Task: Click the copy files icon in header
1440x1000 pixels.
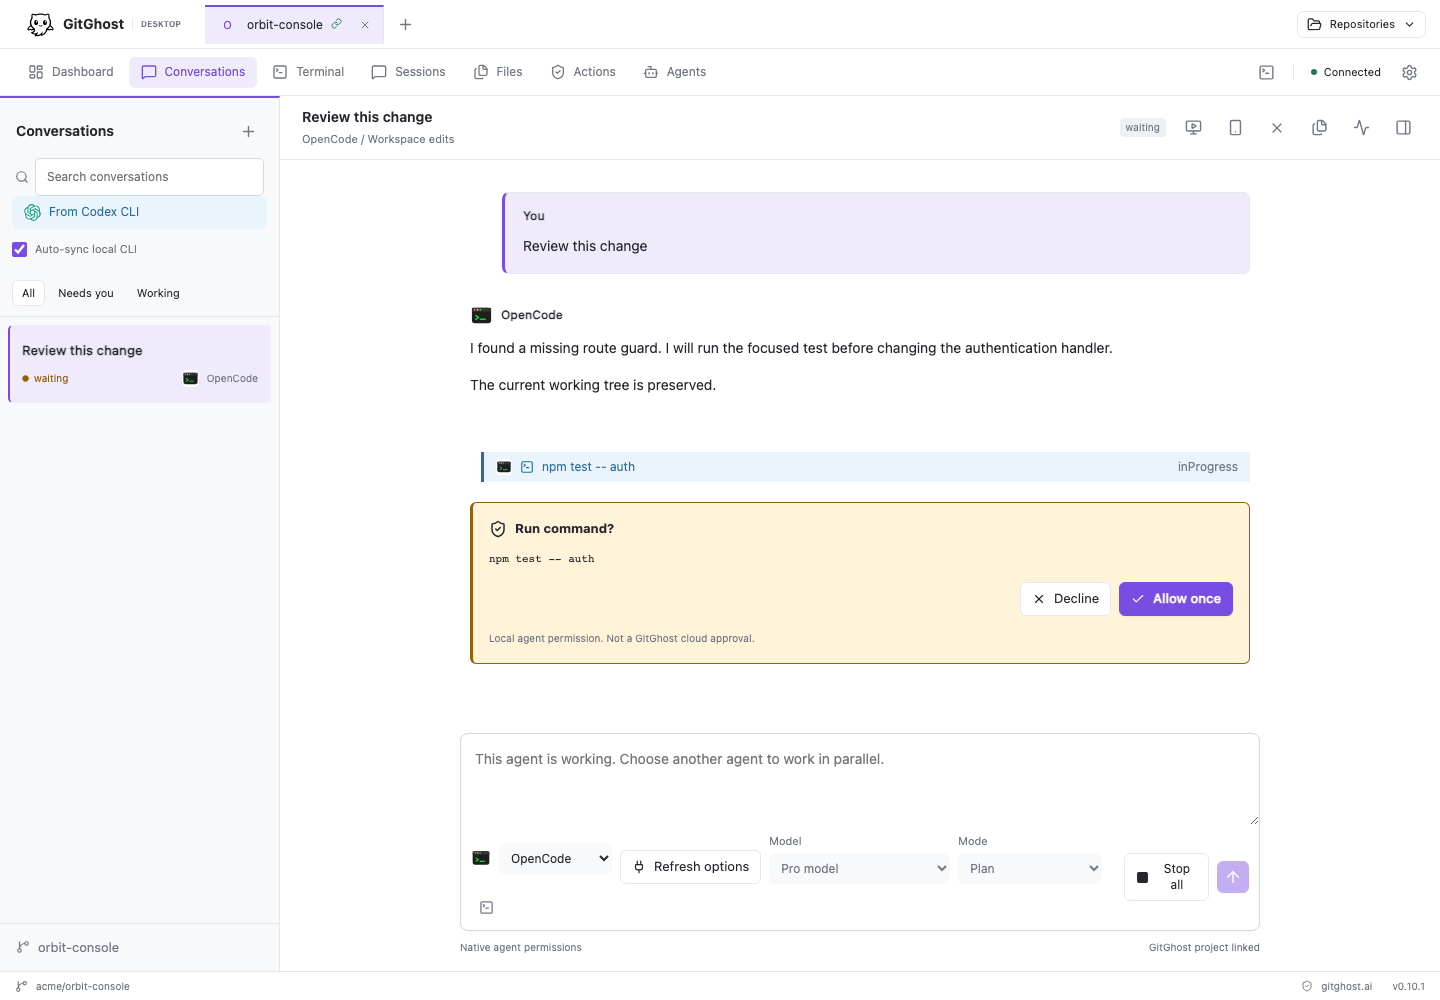Action: tap(1319, 127)
